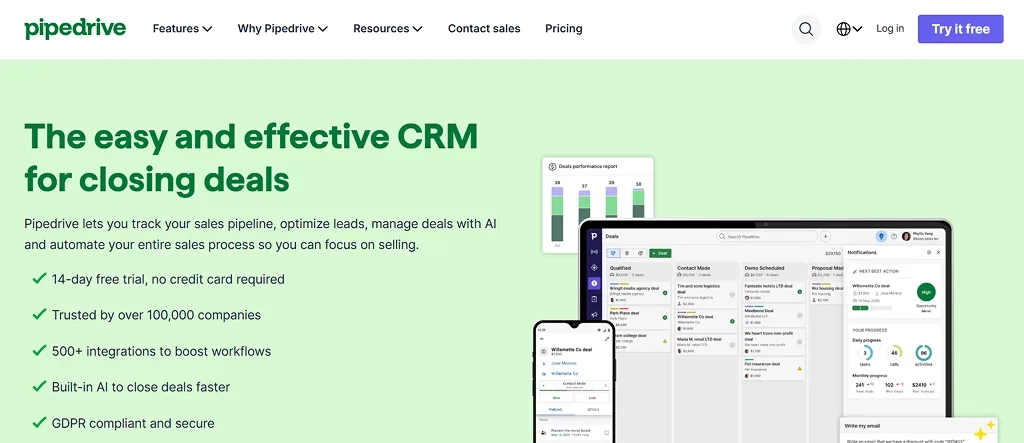
Task: Click the Lost button on phone mockup
Action: click(x=592, y=398)
